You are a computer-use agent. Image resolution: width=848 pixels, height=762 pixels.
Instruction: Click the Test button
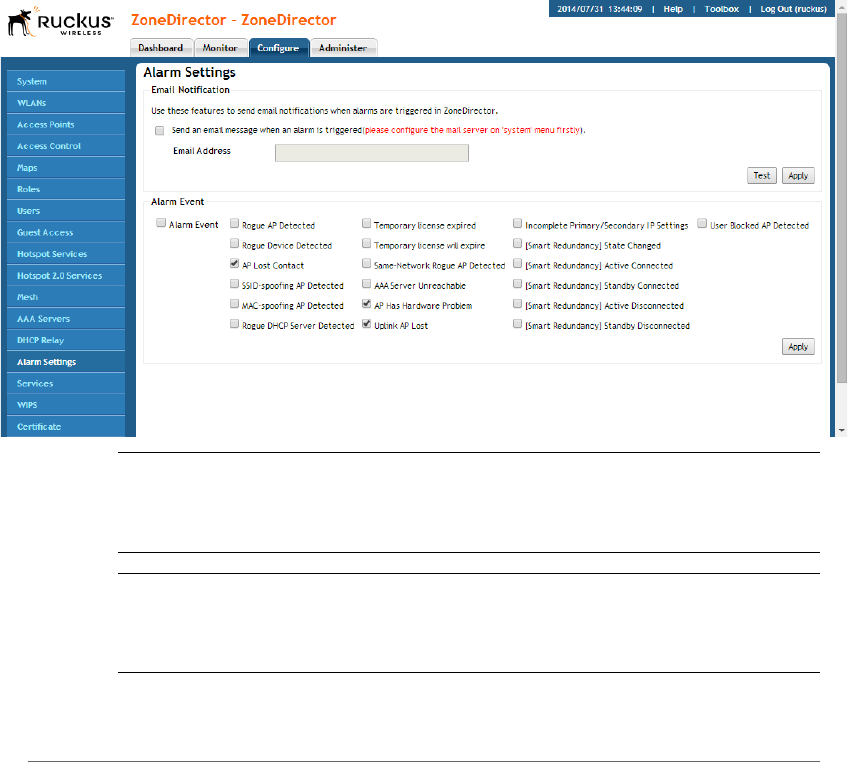(761, 175)
